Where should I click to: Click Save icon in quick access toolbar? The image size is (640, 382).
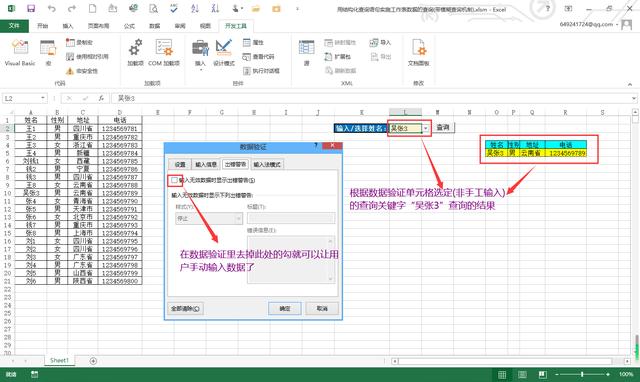tap(31, 9)
